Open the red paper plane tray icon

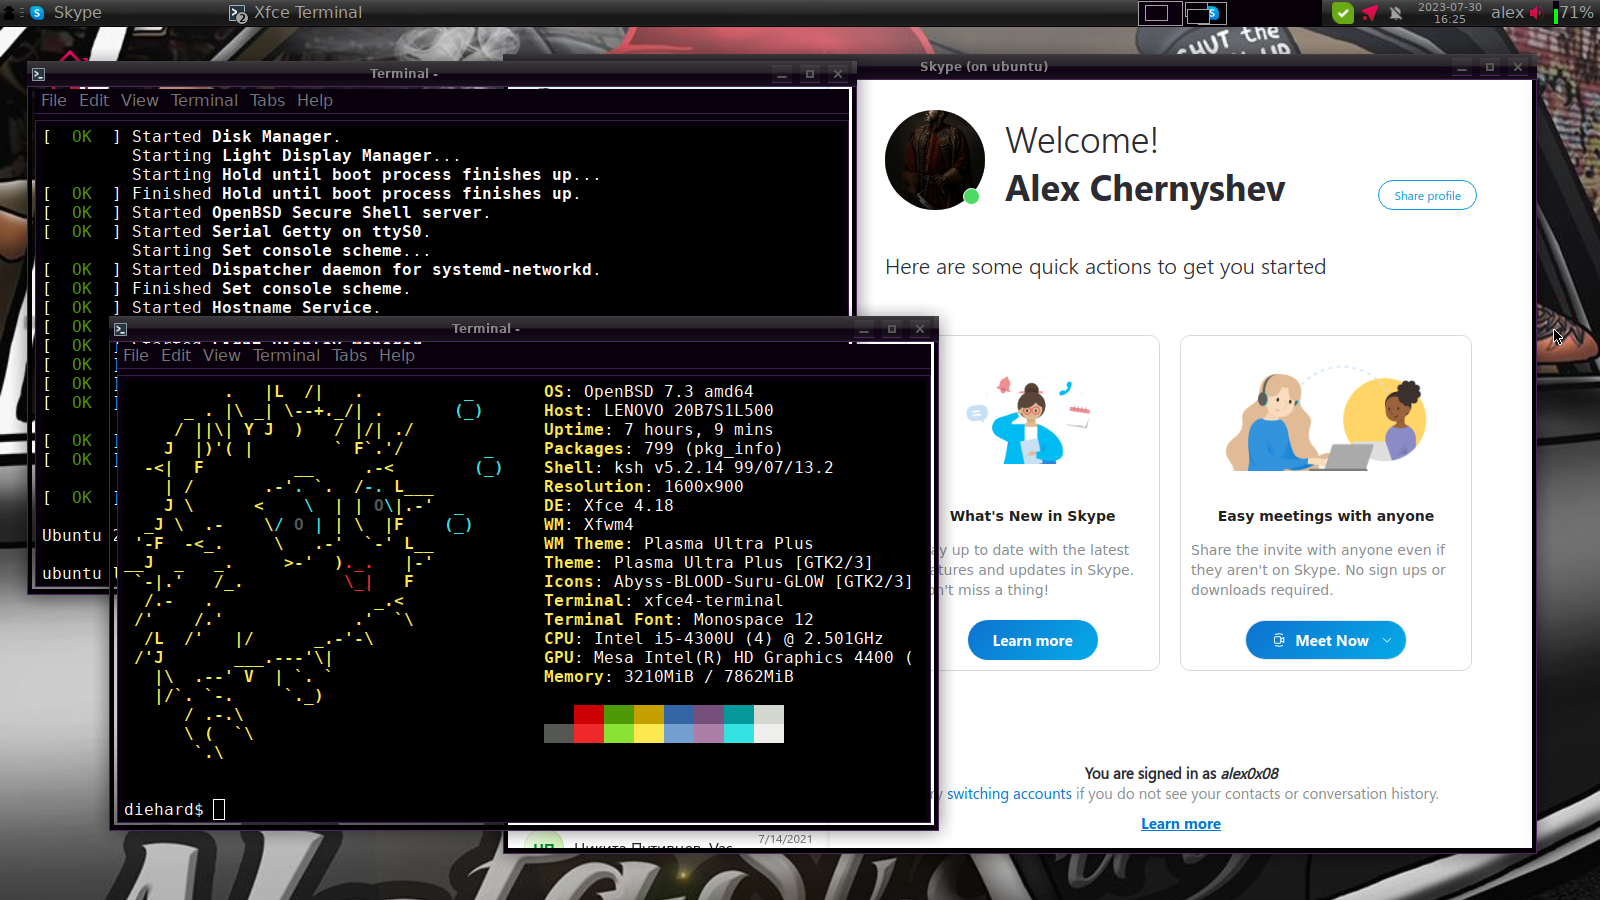(1370, 13)
